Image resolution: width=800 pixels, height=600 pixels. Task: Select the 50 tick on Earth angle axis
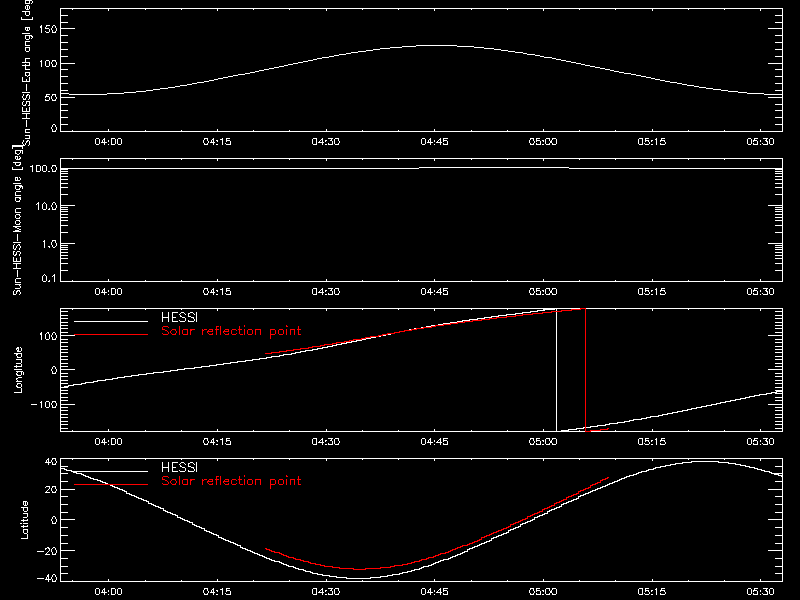[x=51, y=97]
